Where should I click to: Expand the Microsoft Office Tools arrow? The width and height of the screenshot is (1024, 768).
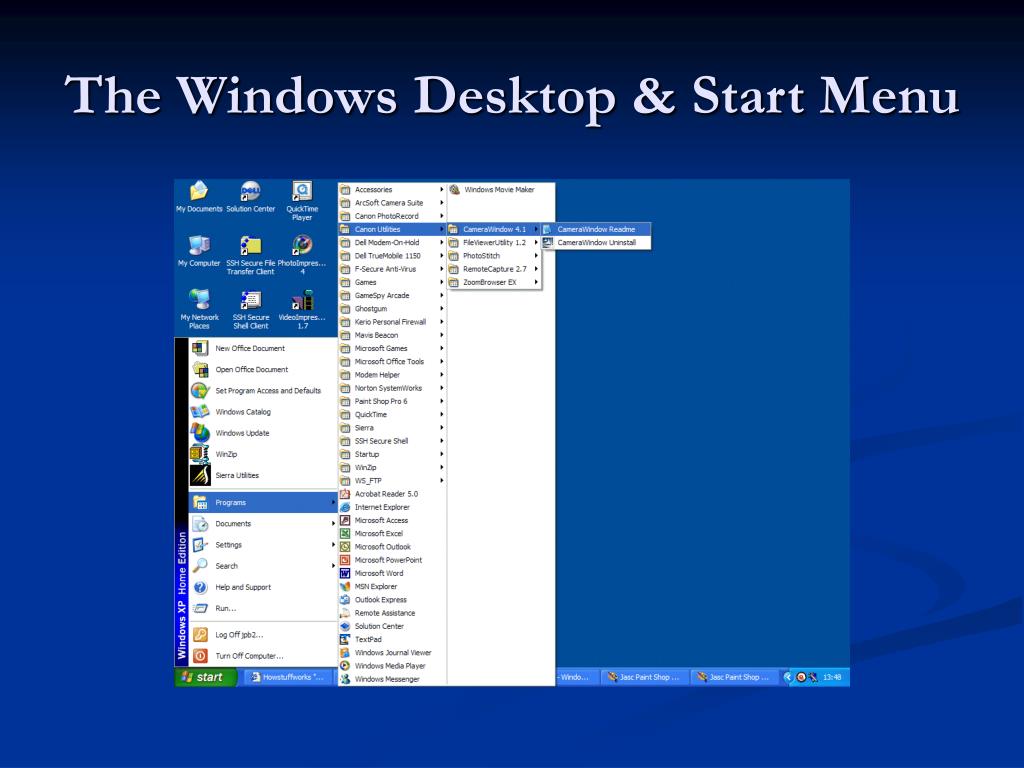coord(441,361)
